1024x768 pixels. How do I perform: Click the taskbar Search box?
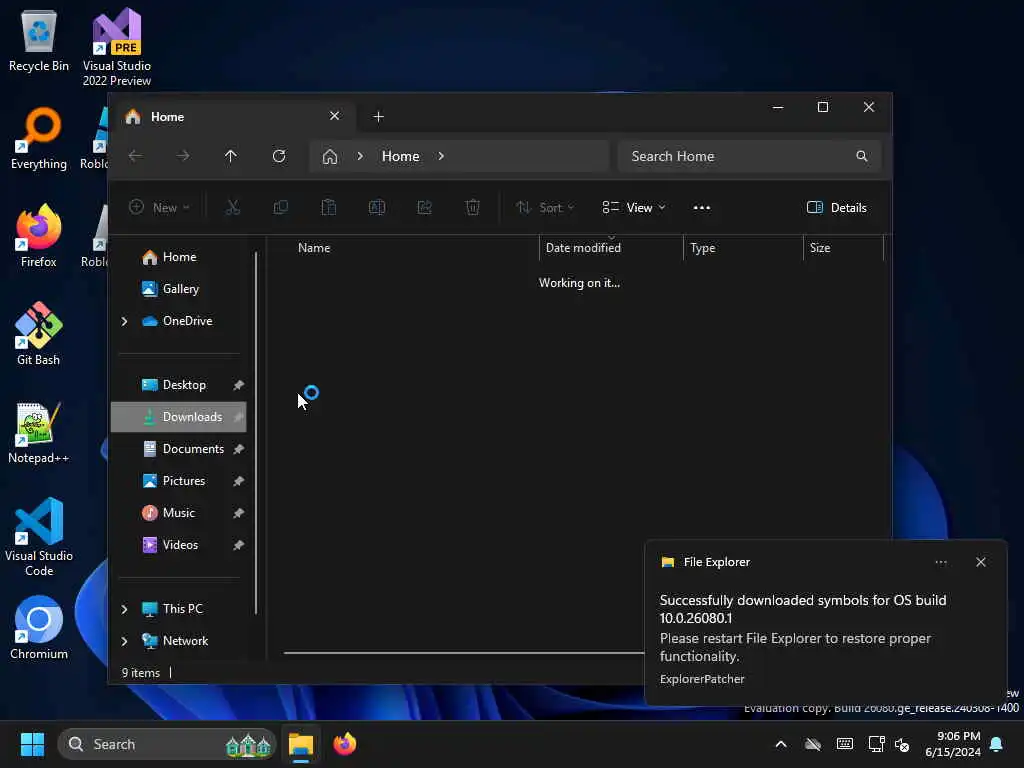pyautogui.click(x=167, y=744)
